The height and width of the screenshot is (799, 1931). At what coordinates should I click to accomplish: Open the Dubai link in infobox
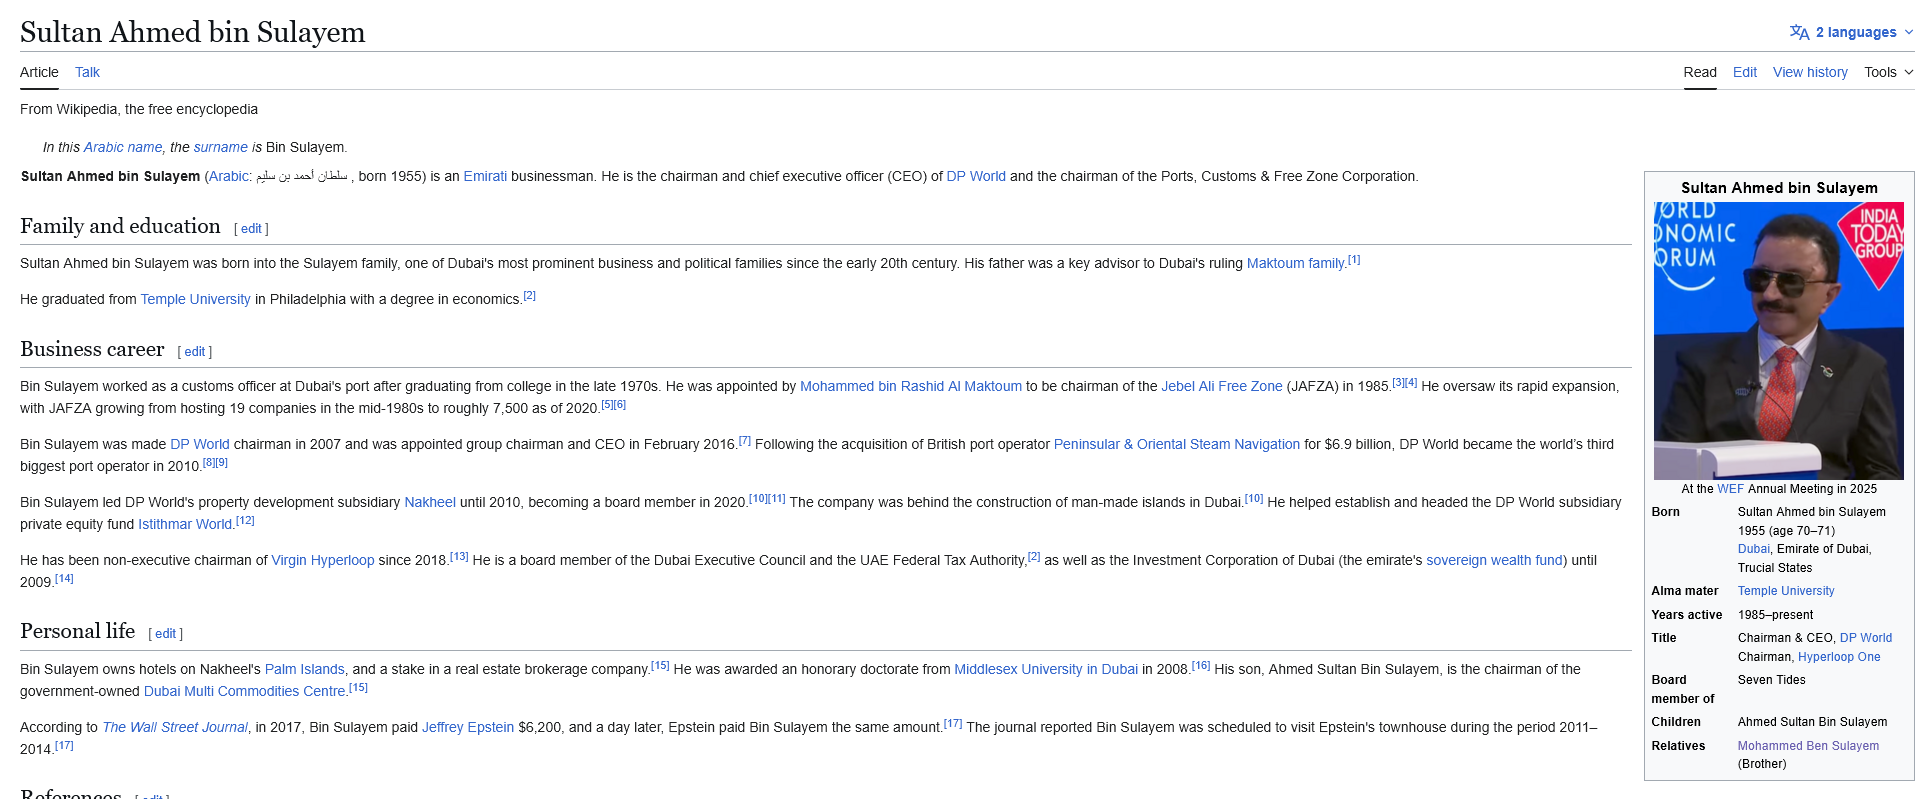(x=1754, y=549)
